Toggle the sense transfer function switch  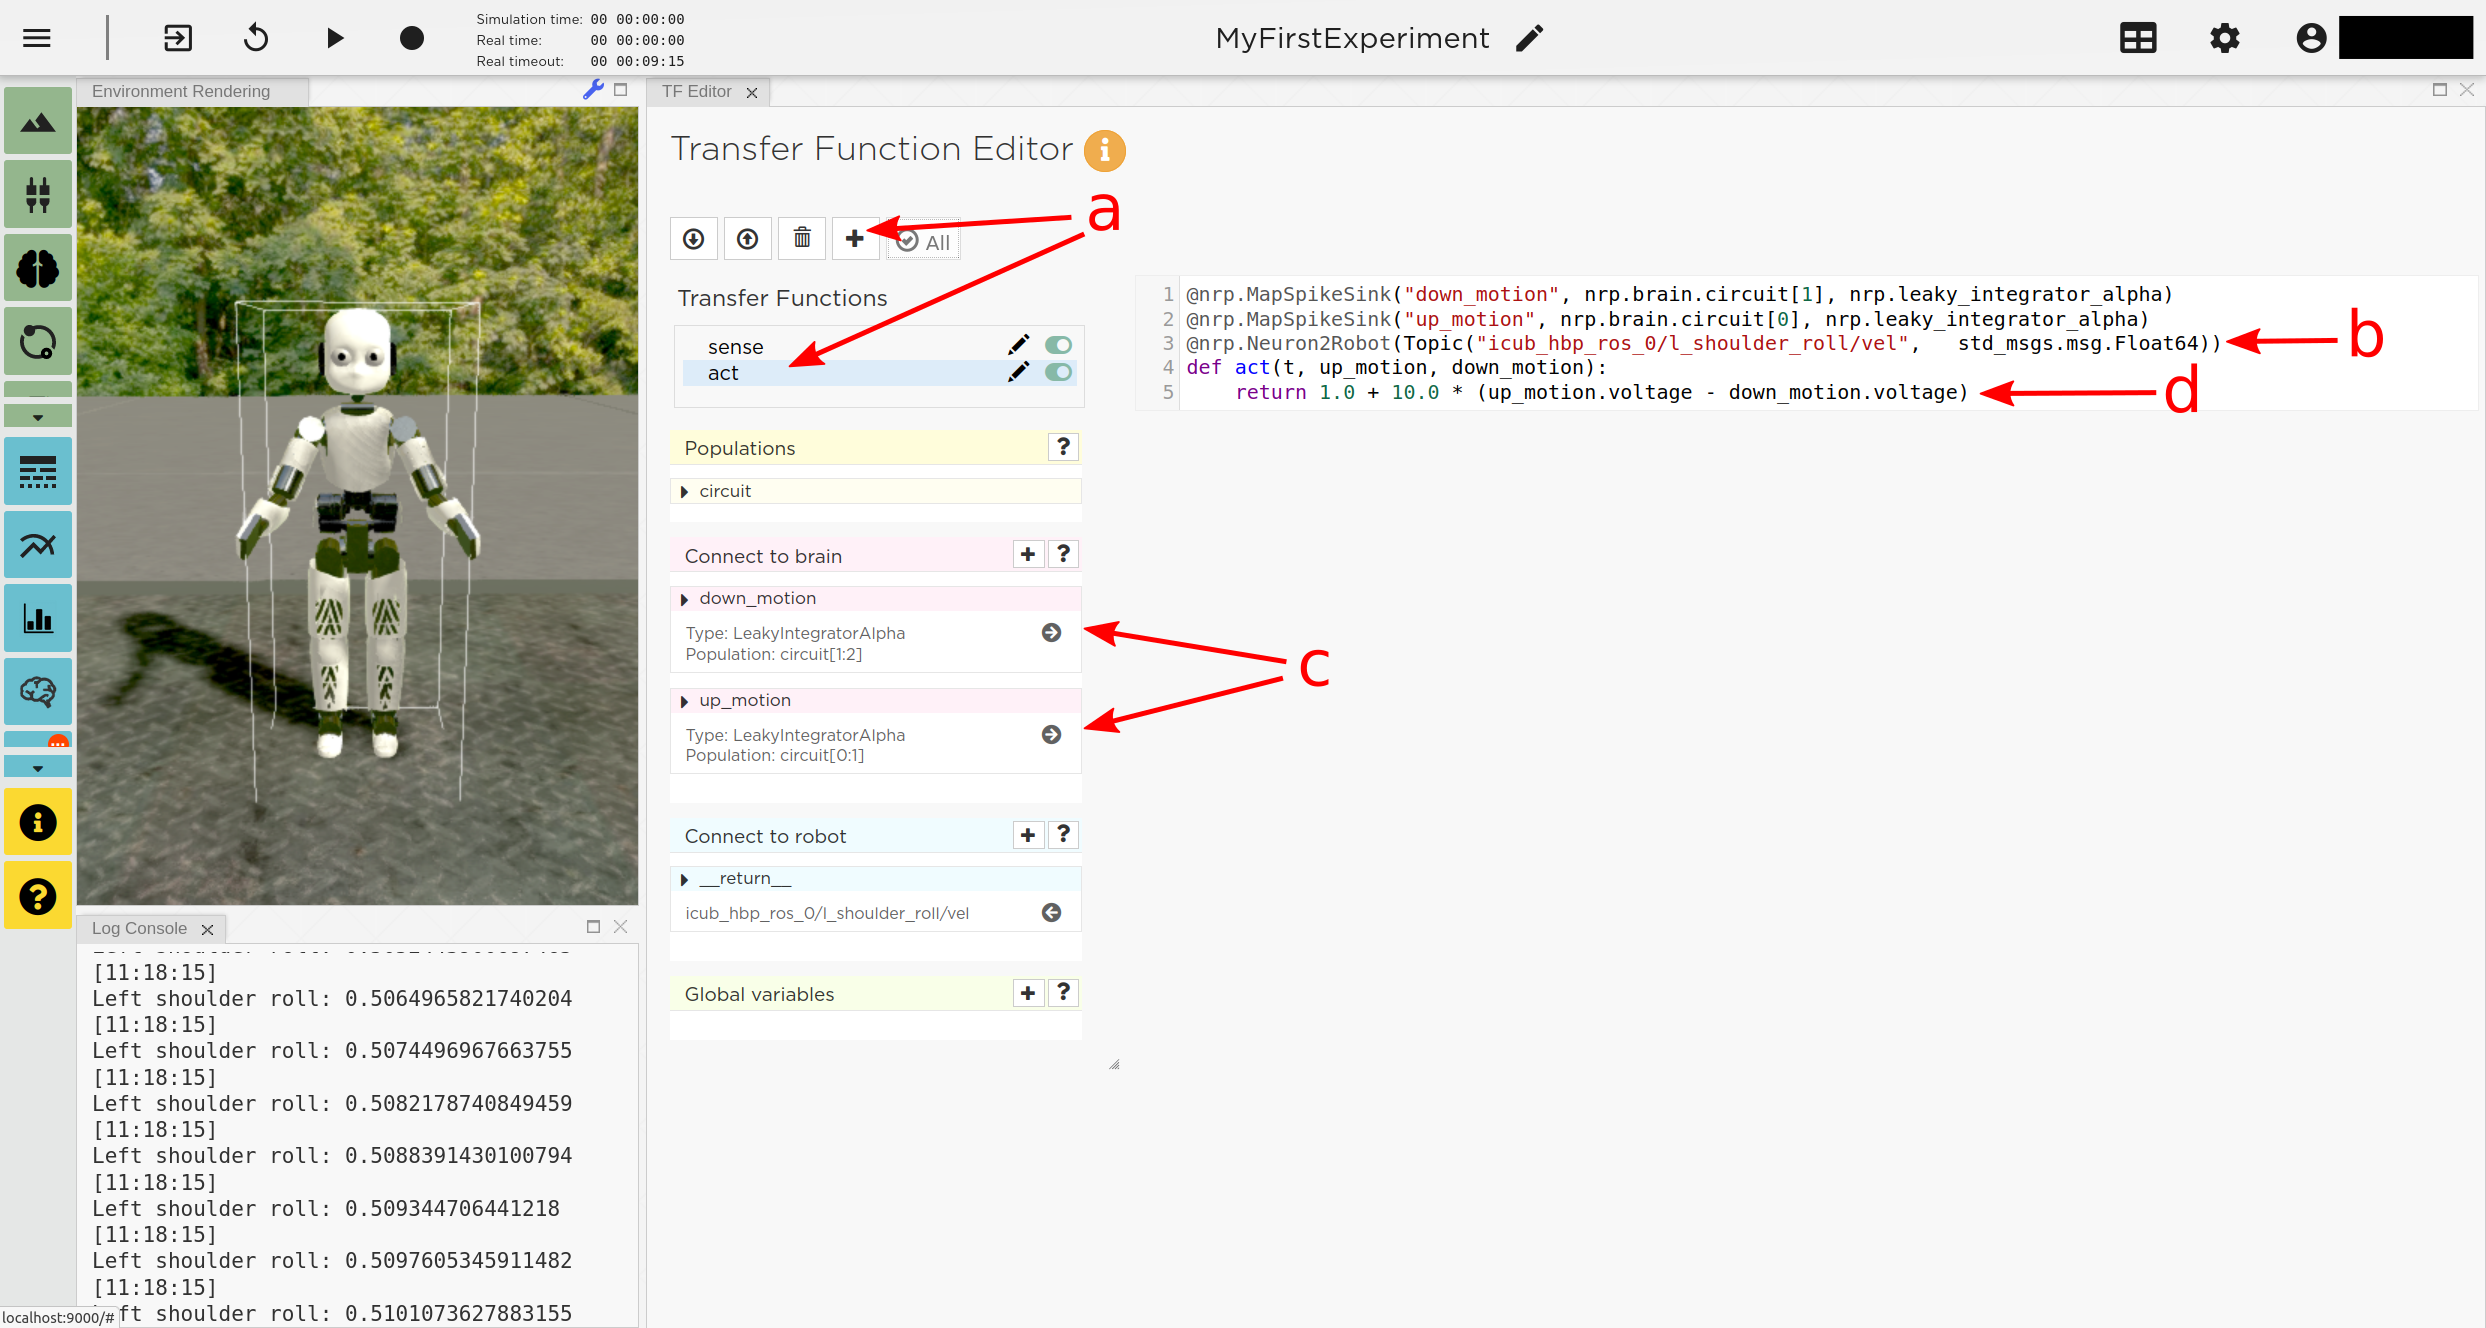pyautogui.click(x=1058, y=345)
